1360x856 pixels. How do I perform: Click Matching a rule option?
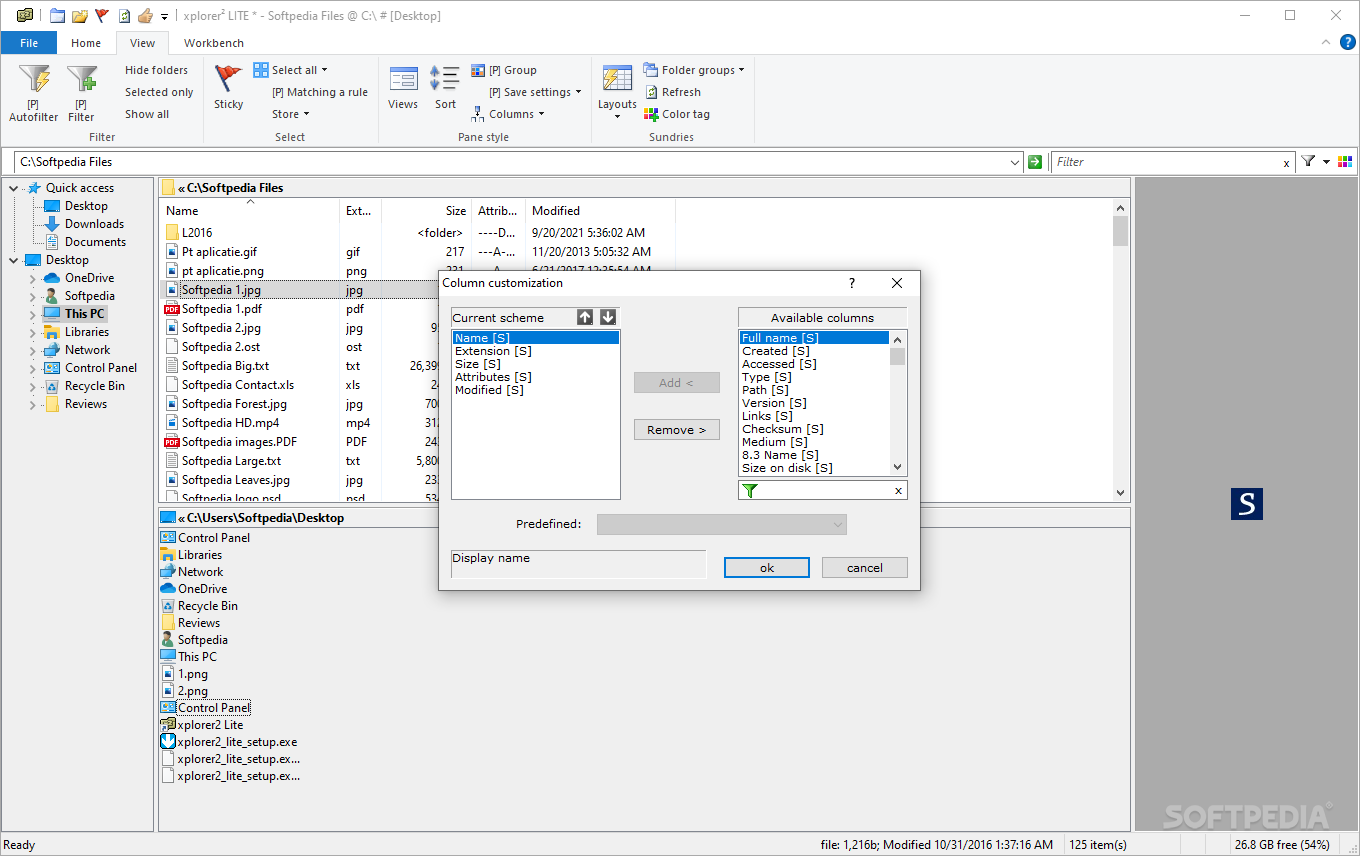[320, 92]
